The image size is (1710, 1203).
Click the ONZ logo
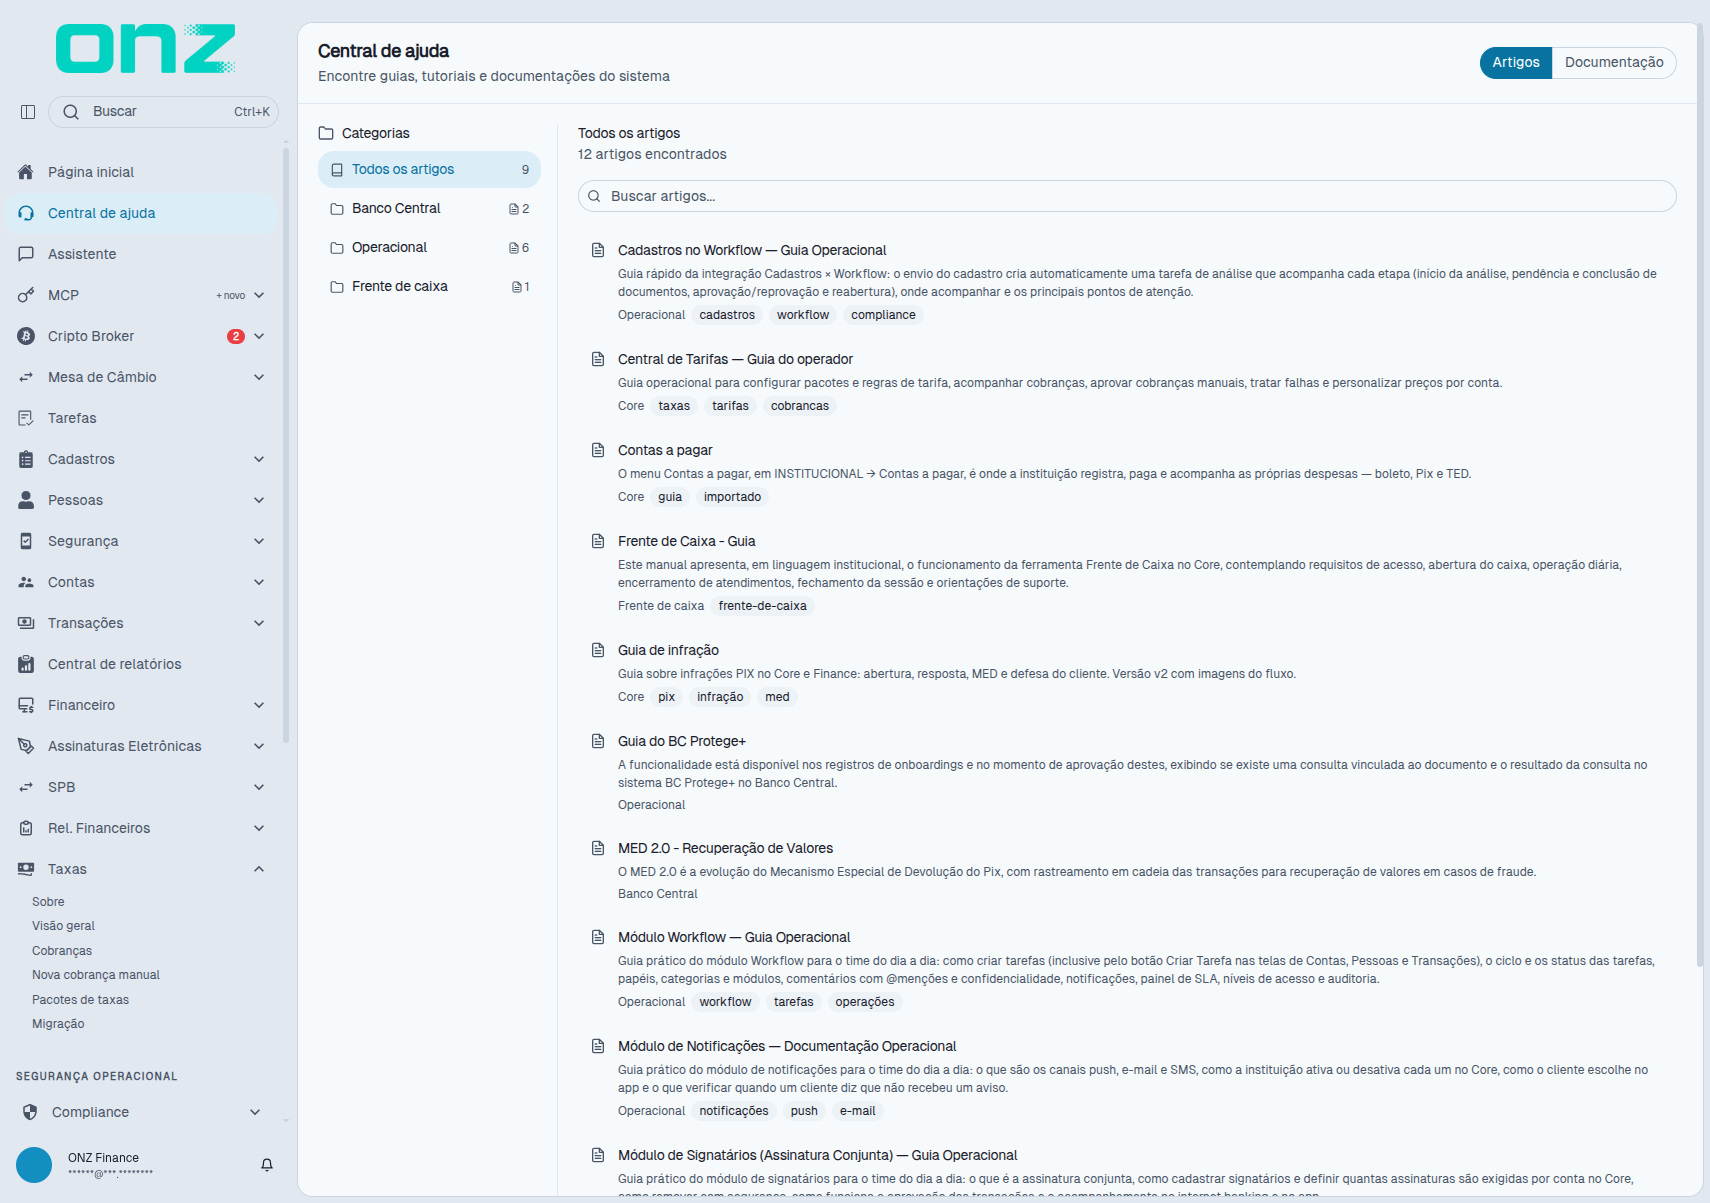[x=146, y=49]
